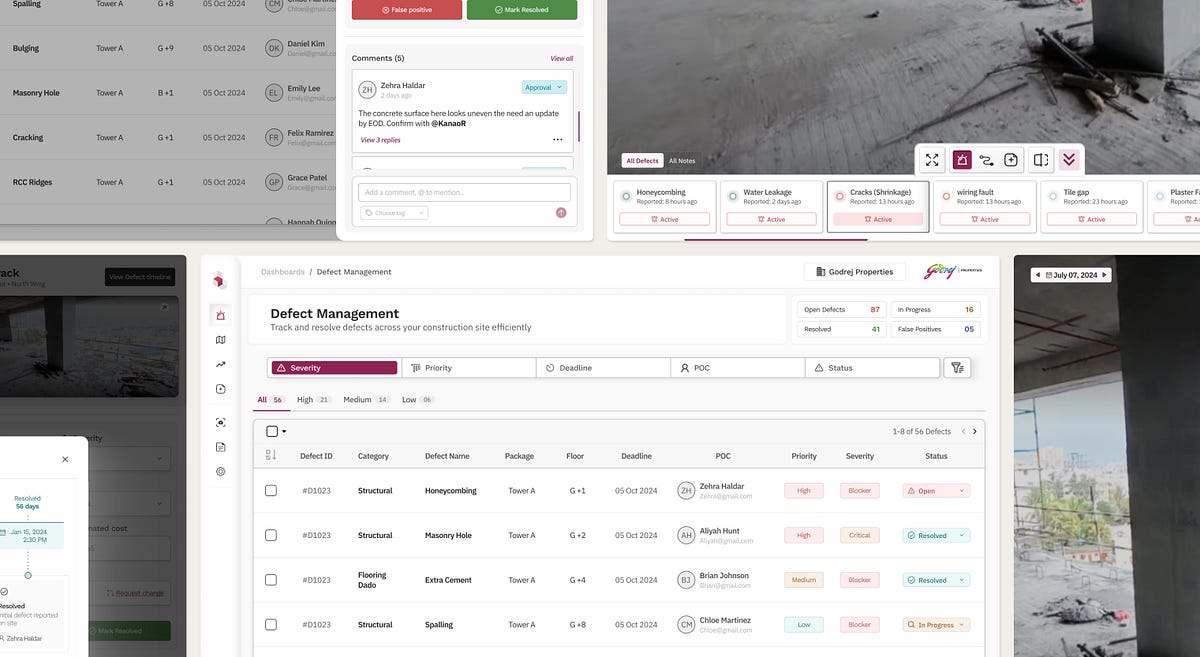
Task: Switch to the All Defects tab
Action: coord(642,160)
